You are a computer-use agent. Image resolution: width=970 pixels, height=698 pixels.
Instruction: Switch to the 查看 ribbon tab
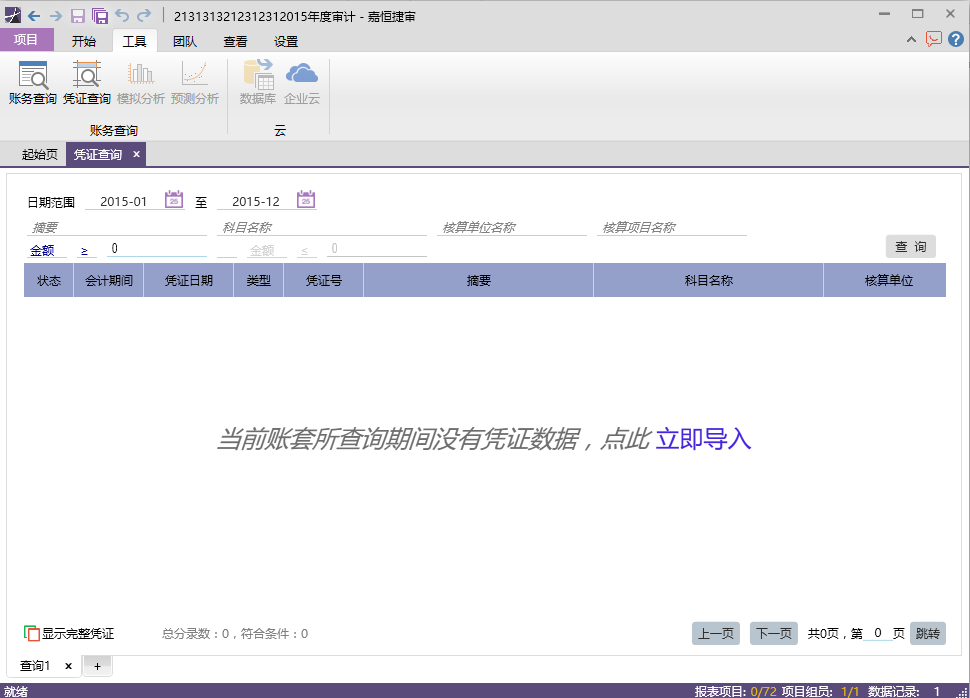tap(235, 41)
